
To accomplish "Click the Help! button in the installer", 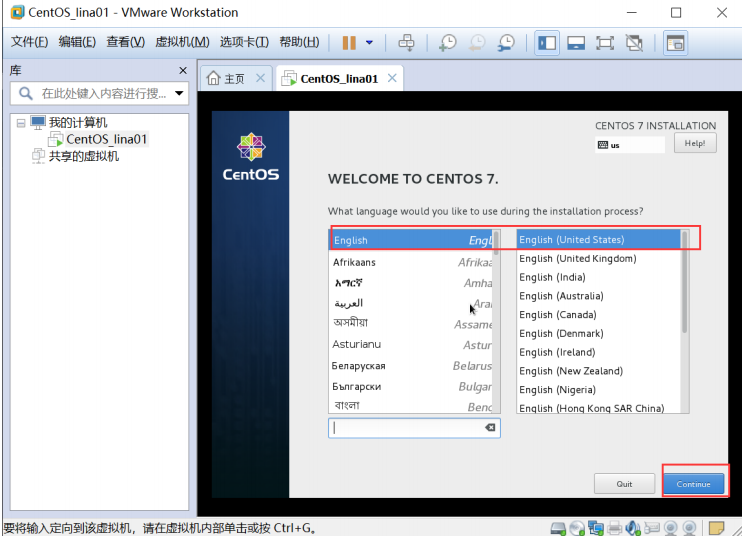I will pos(695,143).
